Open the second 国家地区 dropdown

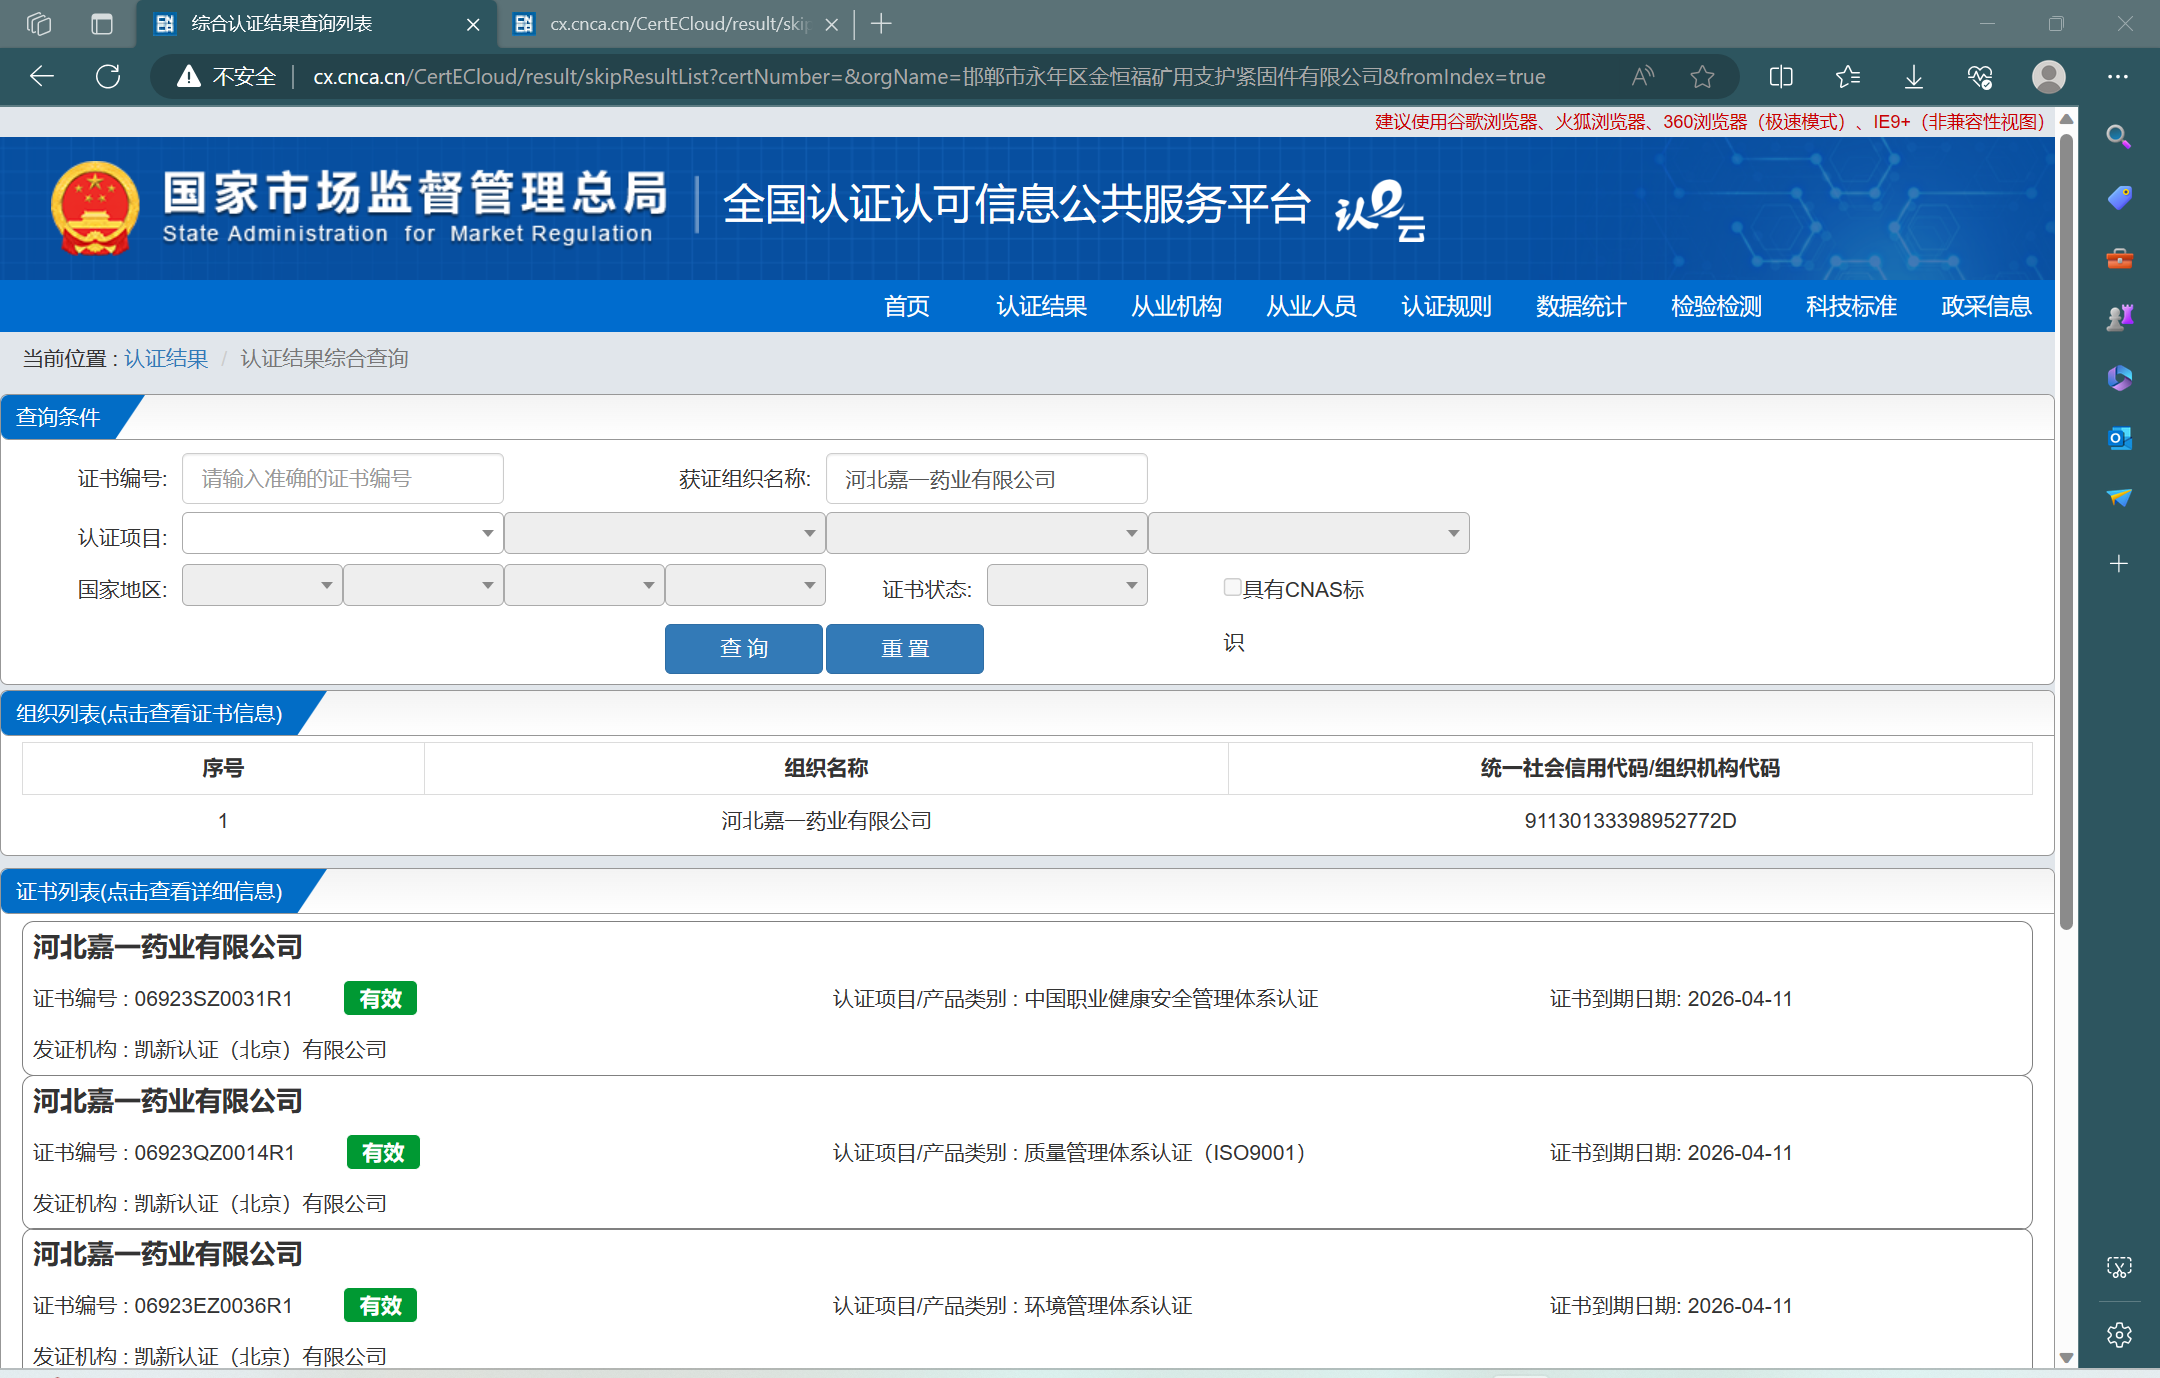[x=423, y=585]
